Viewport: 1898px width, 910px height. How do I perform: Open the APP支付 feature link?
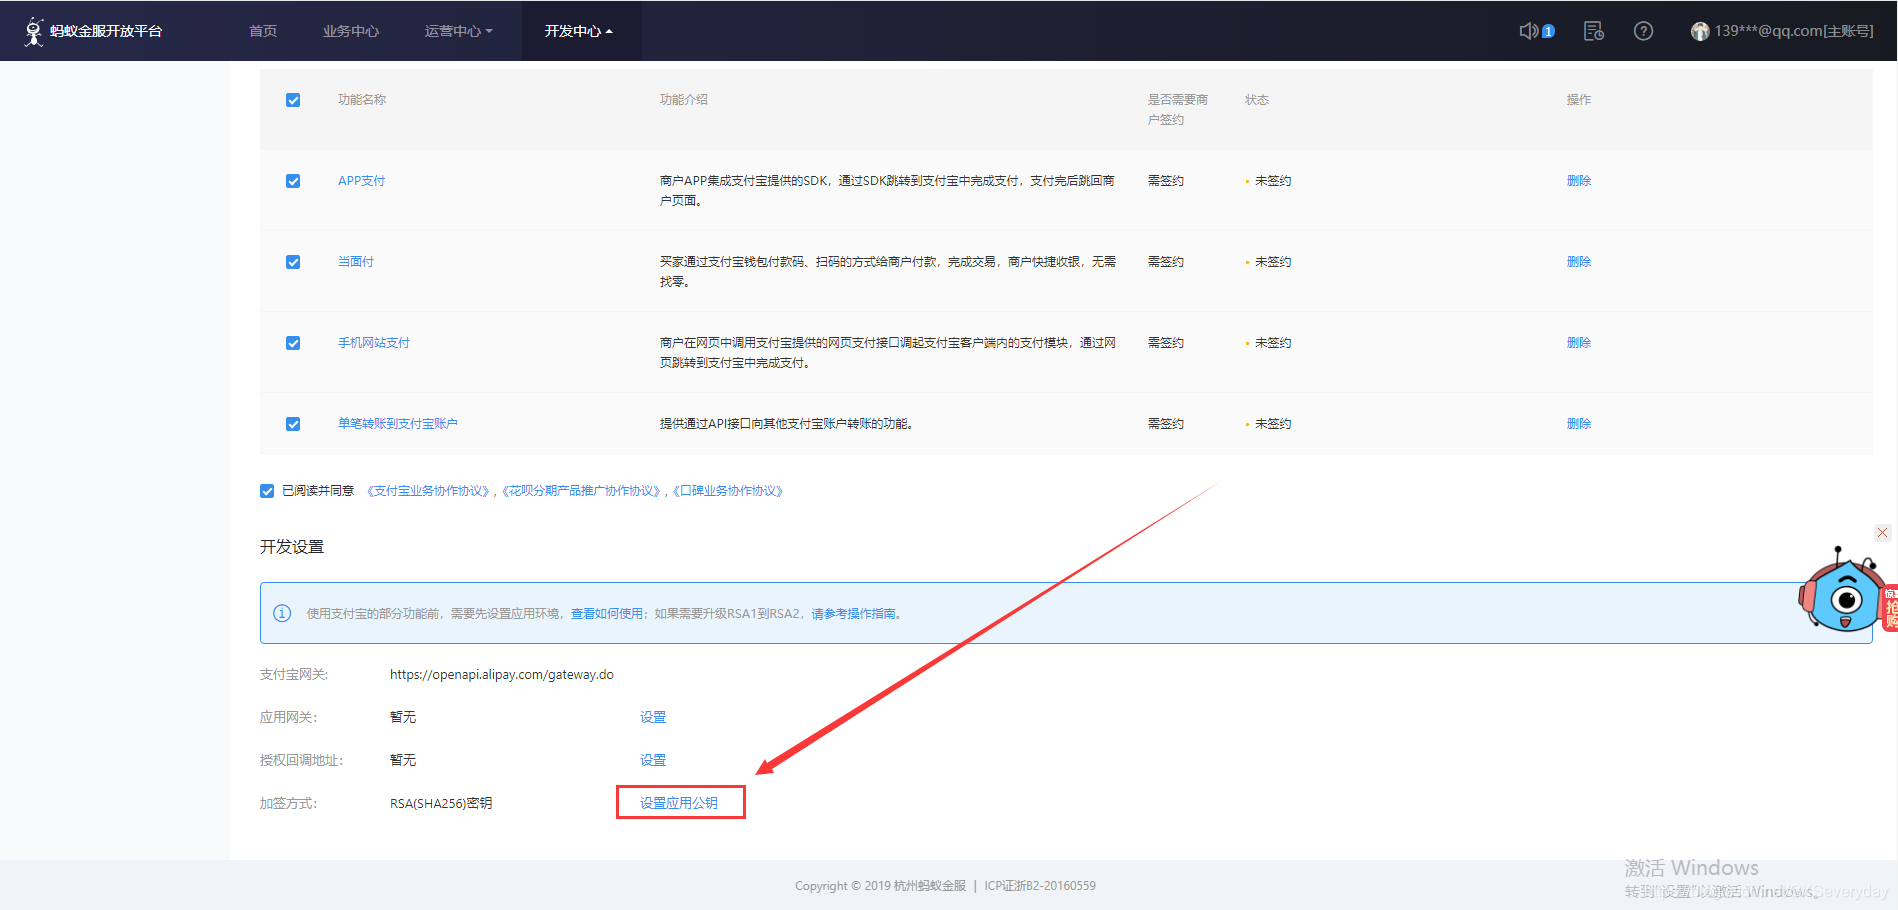click(x=361, y=181)
